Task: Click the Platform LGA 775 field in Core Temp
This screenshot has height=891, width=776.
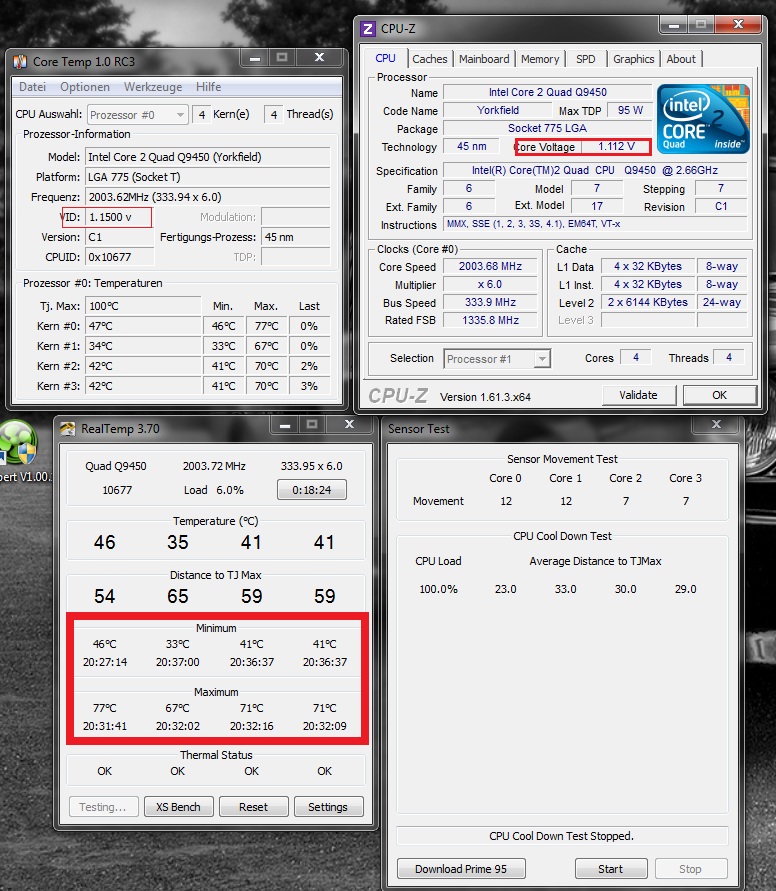Action: (208, 177)
